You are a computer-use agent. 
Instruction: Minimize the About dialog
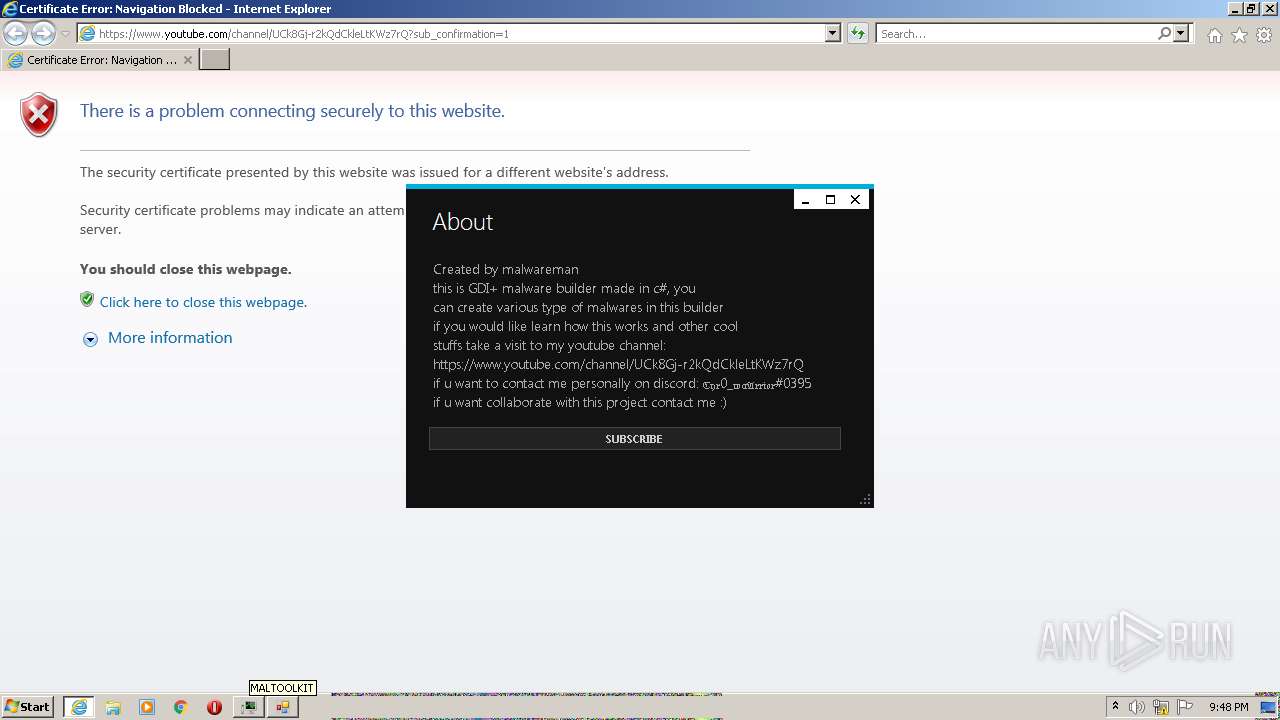(805, 200)
